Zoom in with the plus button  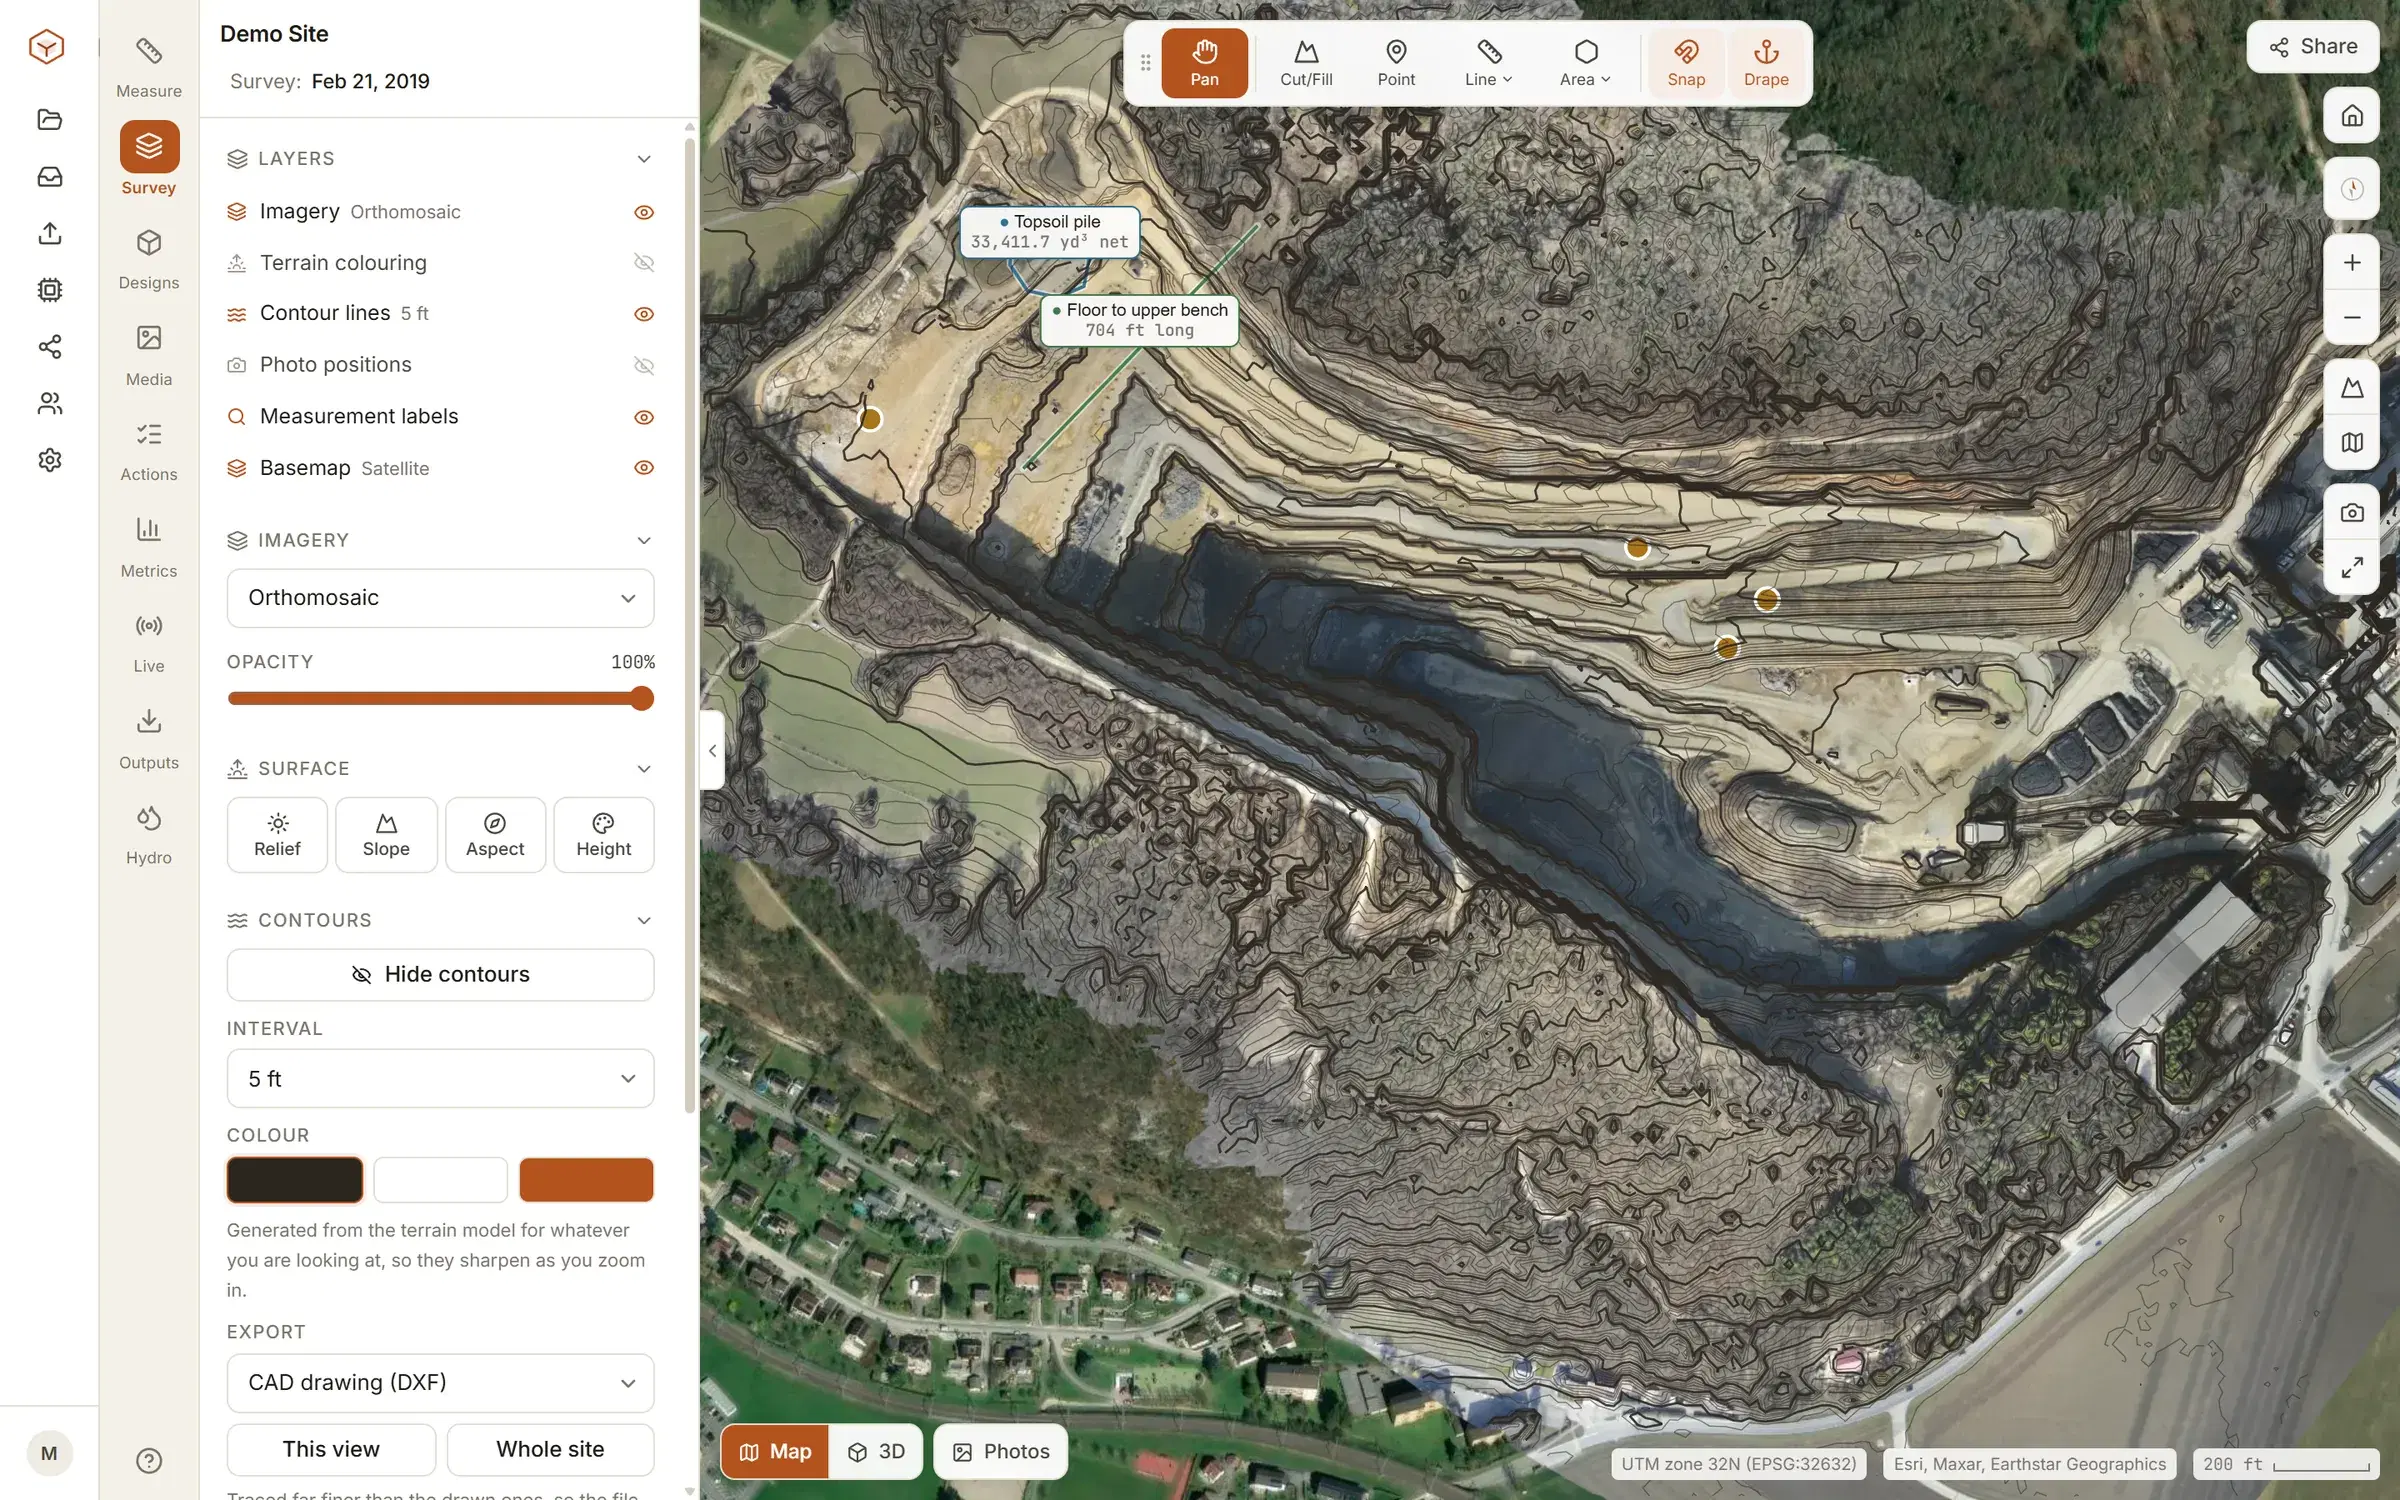(x=2352, y=262)
